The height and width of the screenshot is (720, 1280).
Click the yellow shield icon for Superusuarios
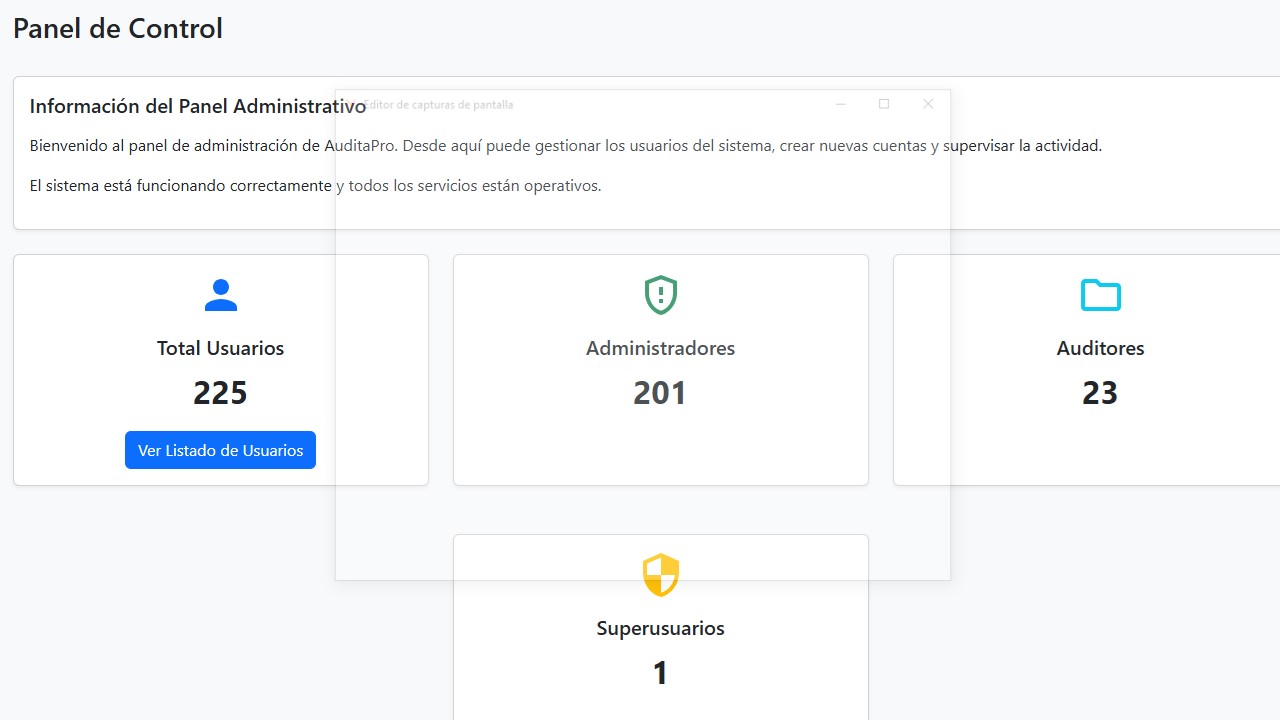click(x=660, y=575)
